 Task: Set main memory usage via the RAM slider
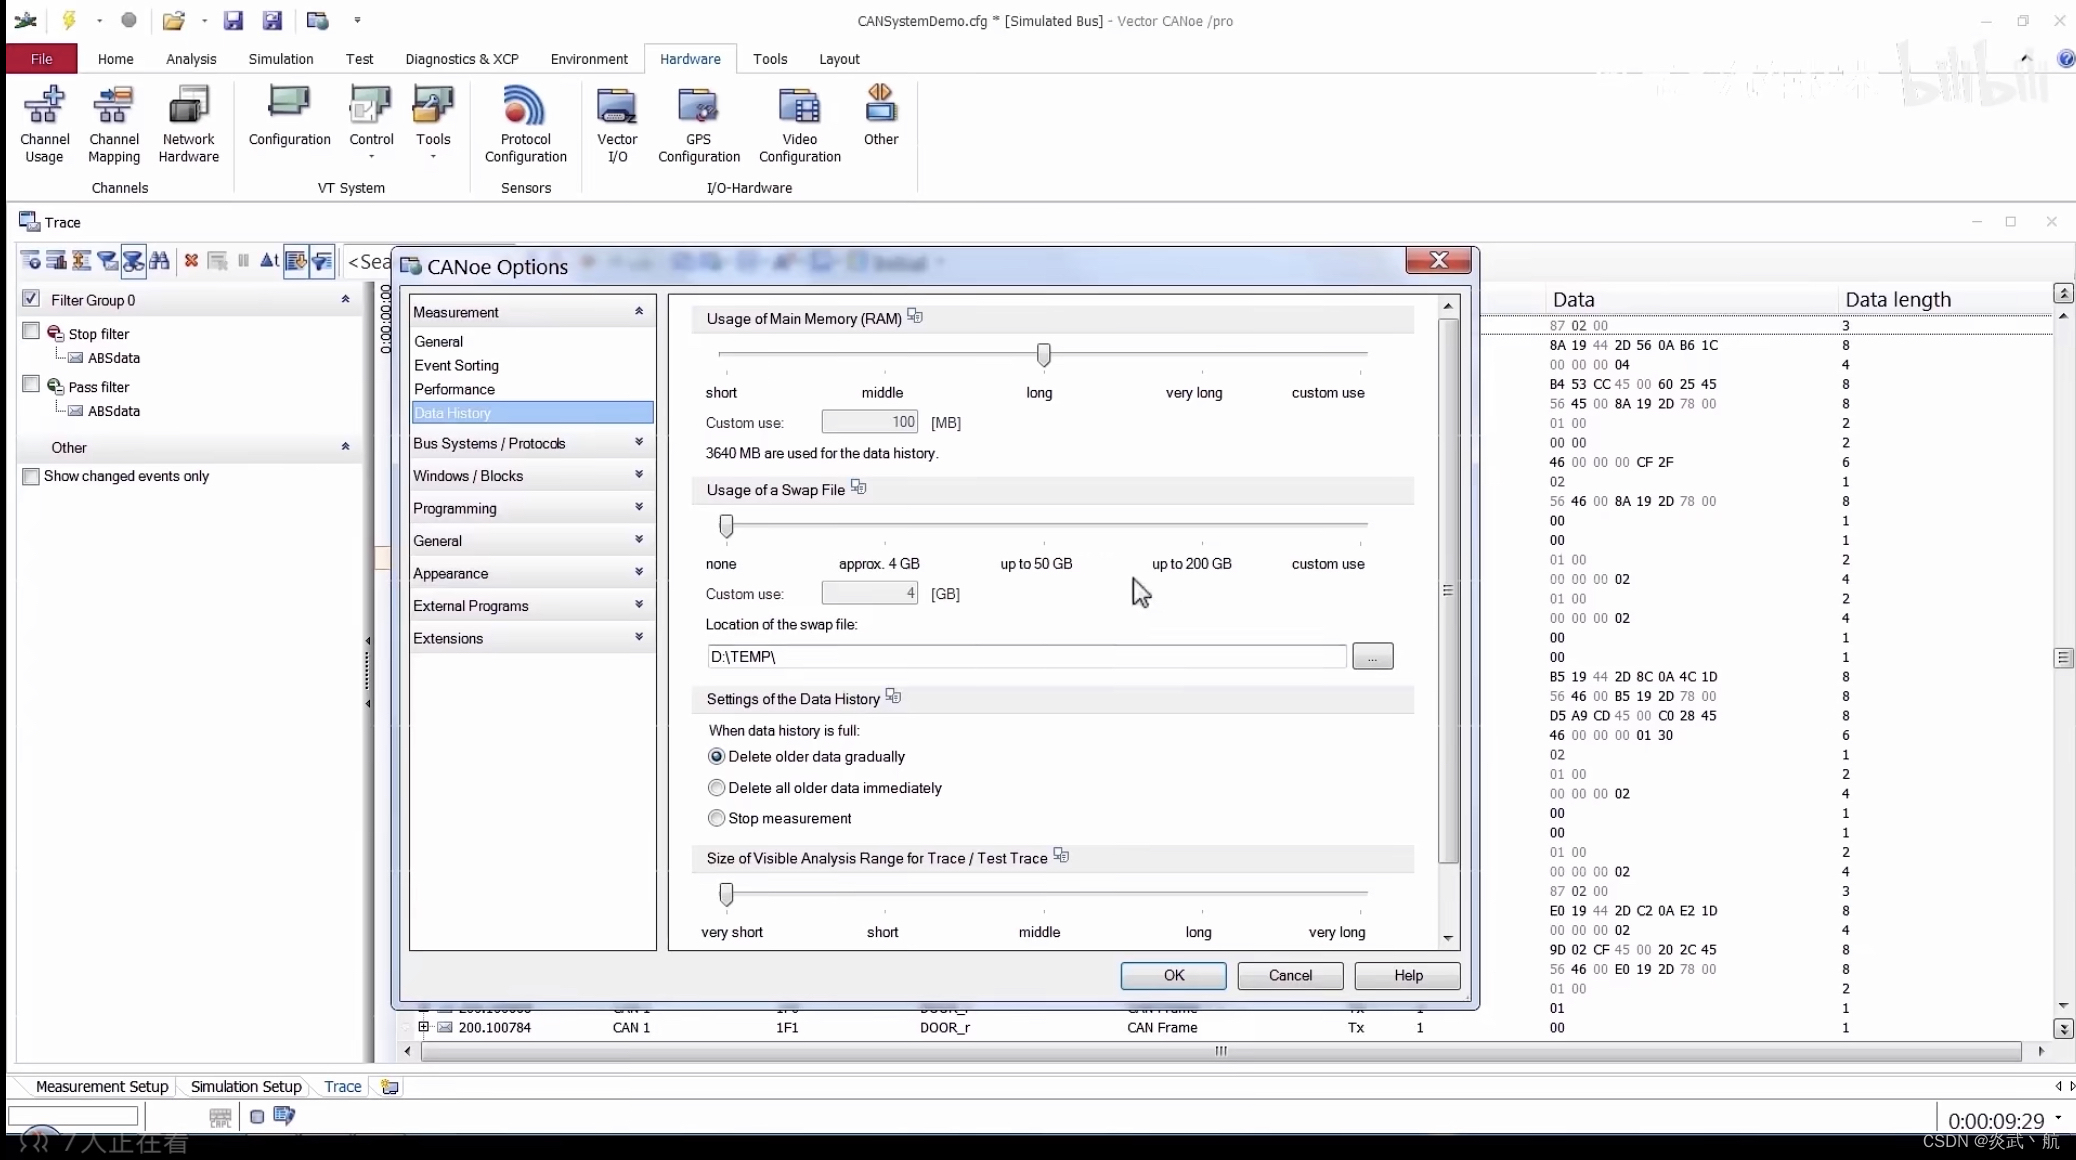(x=1043, y=355)
